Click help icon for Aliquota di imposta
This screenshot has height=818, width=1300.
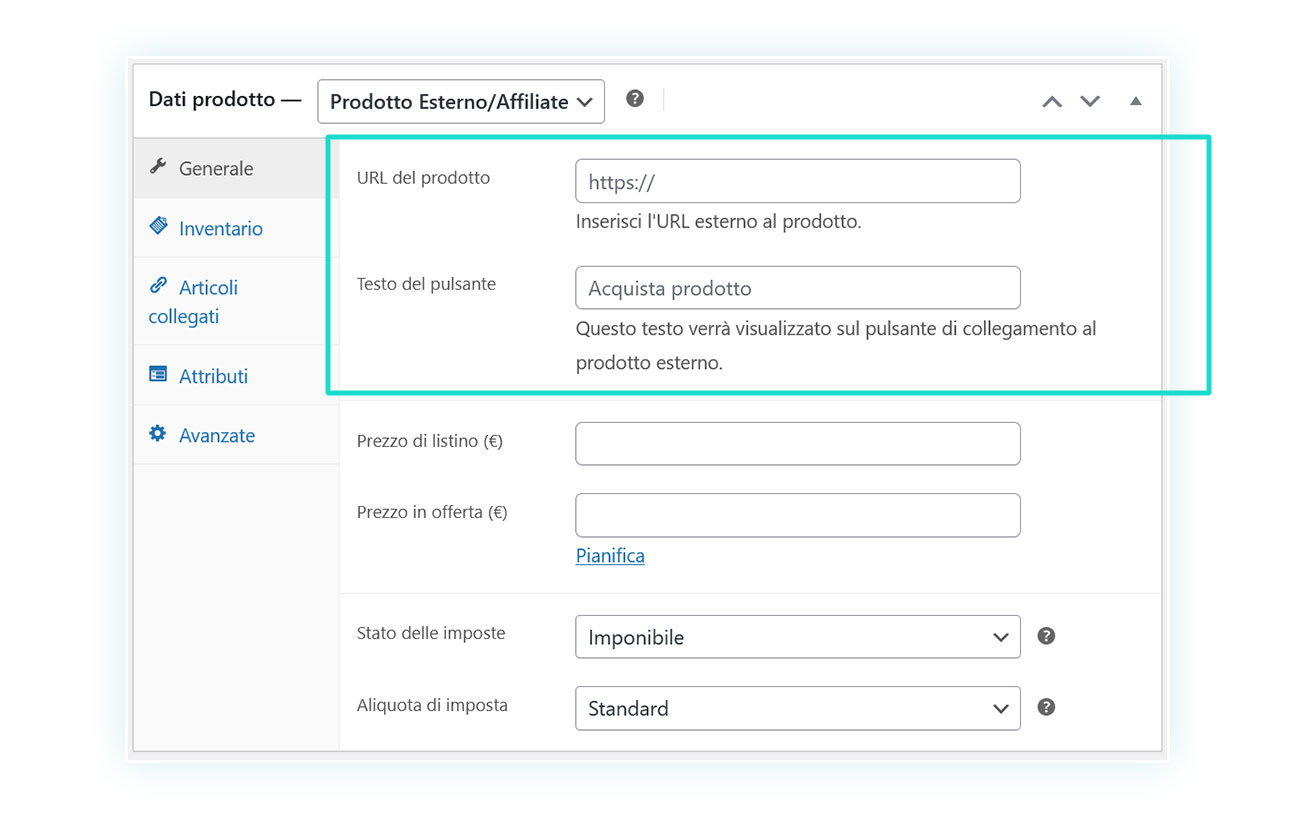[1046, 707]
